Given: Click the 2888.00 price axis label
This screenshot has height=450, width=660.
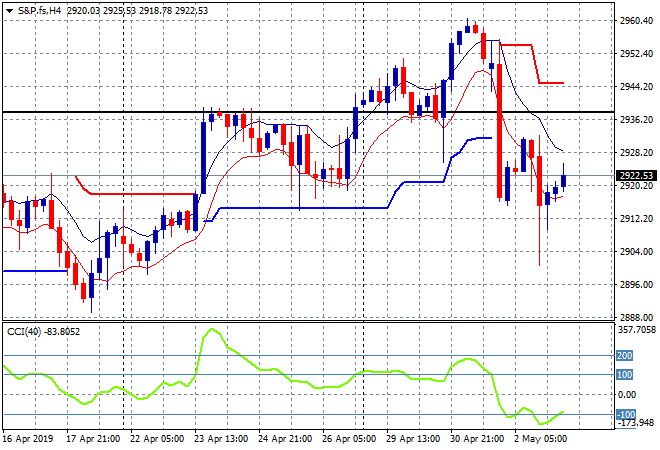Looking at the screenshot, I should click(636, 317).
